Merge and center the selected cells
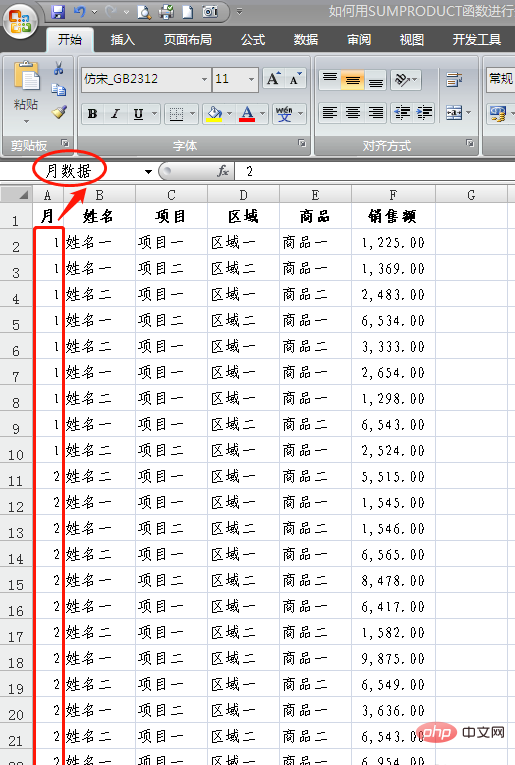This screenshot has height=765, width=515. (454, 113)
